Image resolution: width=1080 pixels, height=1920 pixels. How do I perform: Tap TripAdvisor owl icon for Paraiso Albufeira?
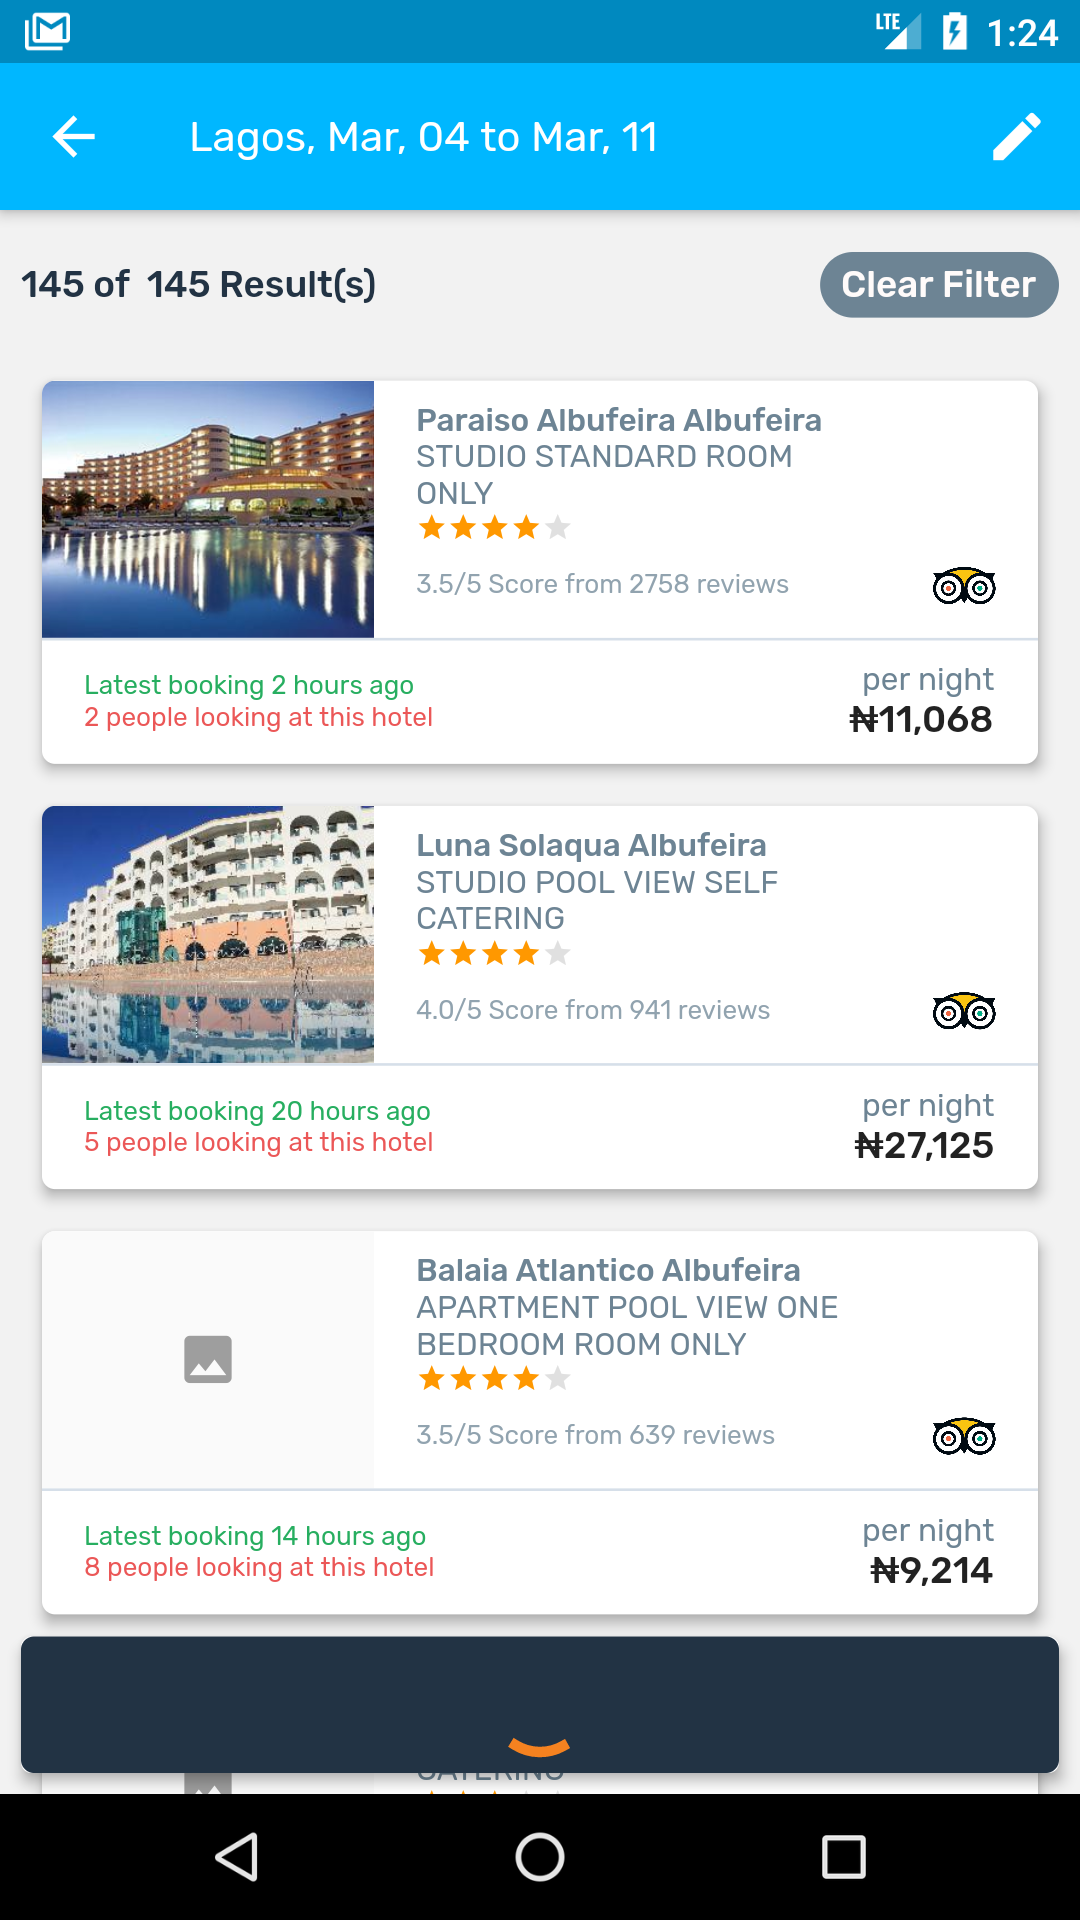point(963,586)
